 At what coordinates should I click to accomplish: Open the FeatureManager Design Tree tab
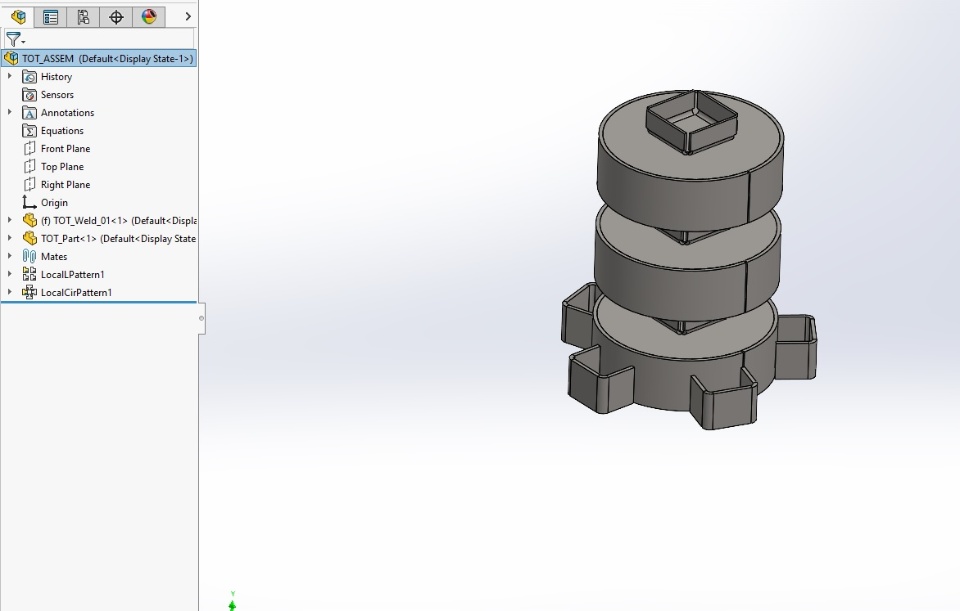click(x=18, y=17)
